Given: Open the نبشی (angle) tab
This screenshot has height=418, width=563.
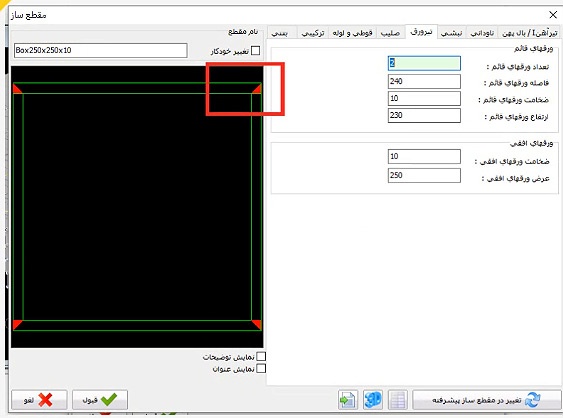Looking at the screenshot, I should click(x=451, y=33).
